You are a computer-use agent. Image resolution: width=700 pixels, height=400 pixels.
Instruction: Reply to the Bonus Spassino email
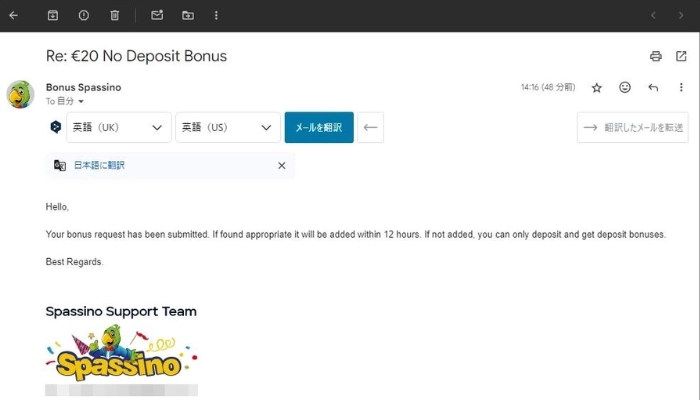click(653, 88)
